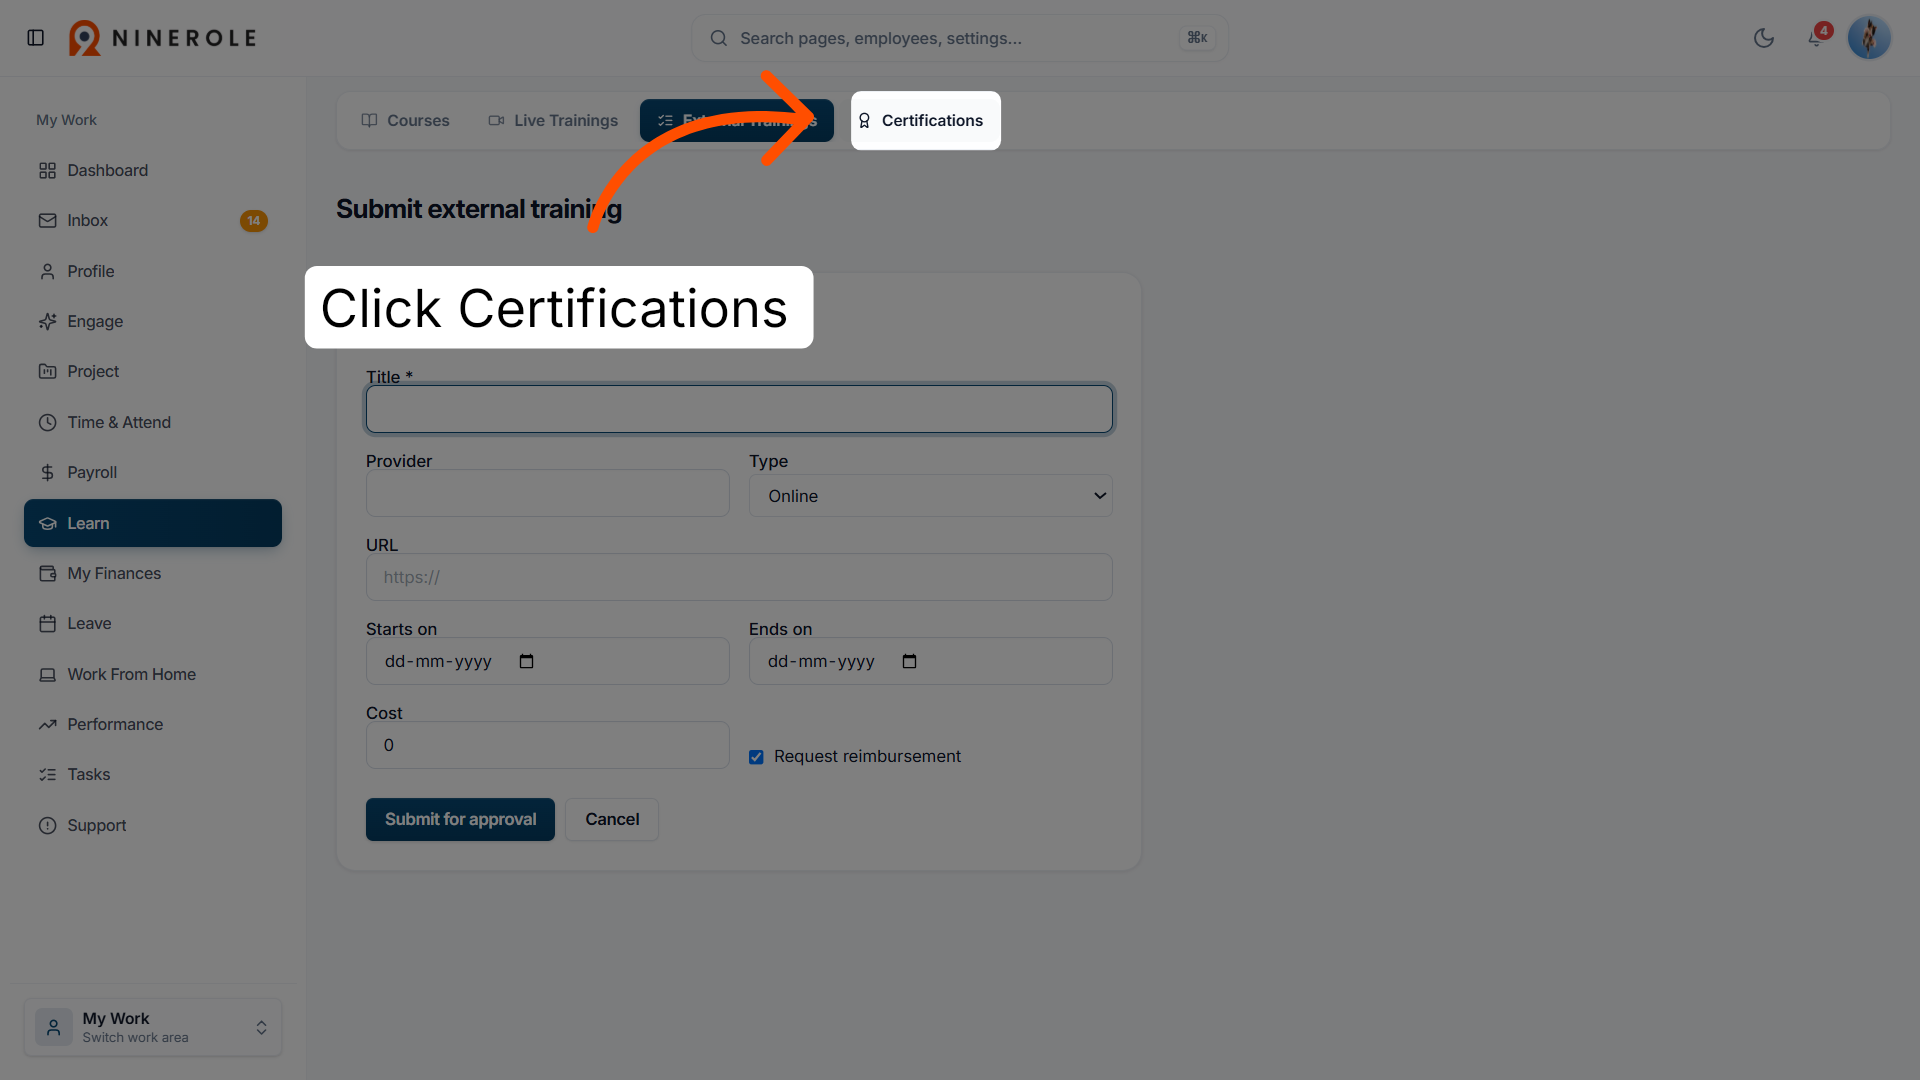Screen dimensions: 1920x1080
Task: Toggle the sidebar collapse icon
Action: click(x=36, y=38)
